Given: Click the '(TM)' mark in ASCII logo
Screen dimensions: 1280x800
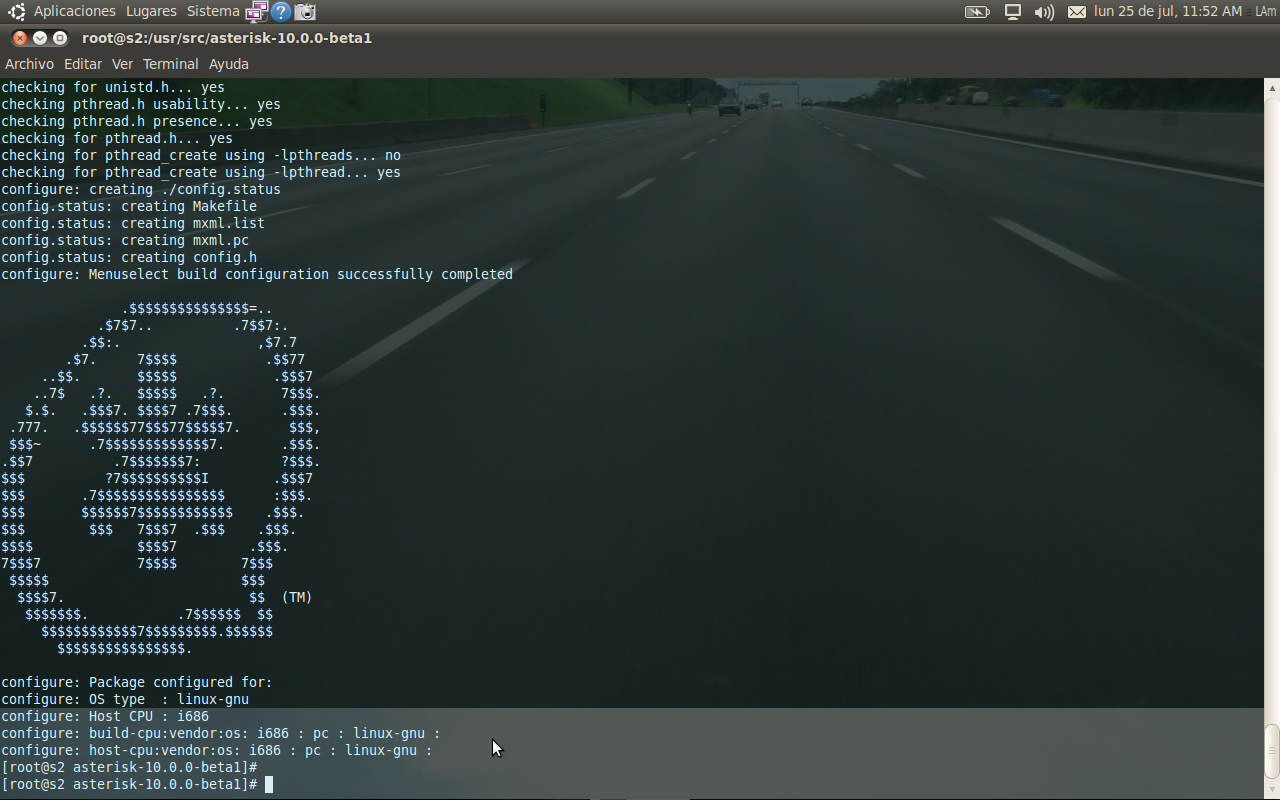Looking at the screenshot, I should [x=297, y=597].
